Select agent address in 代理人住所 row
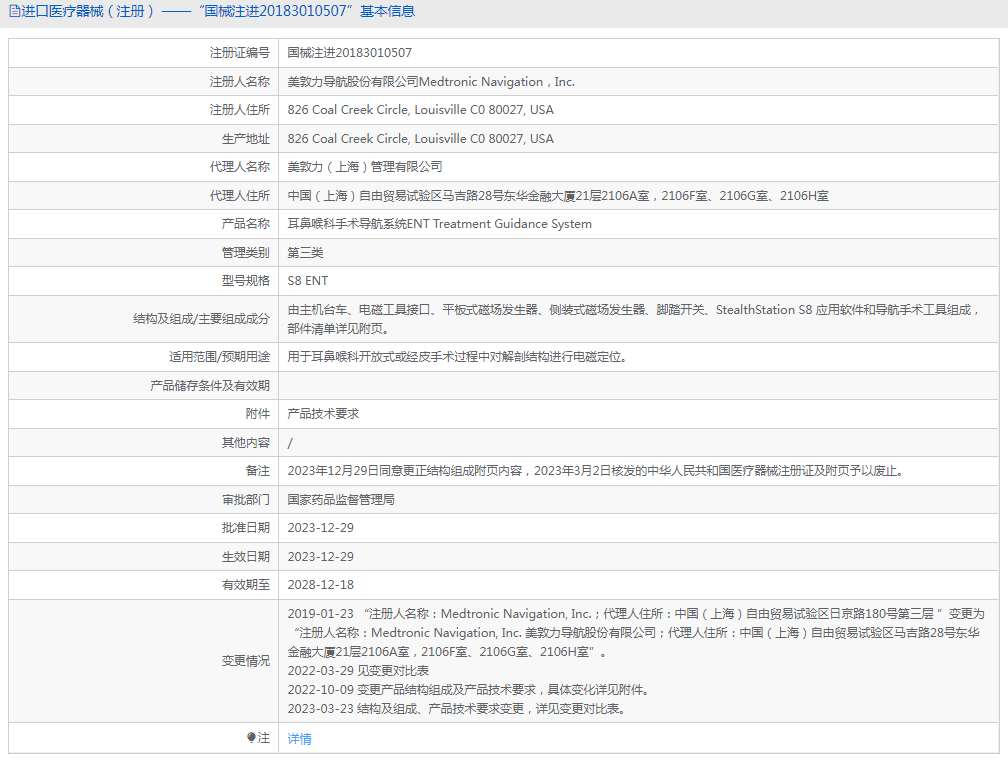The width and height of the screenshot is (1008, 762). pyautogui.click(x=558, y=195)
